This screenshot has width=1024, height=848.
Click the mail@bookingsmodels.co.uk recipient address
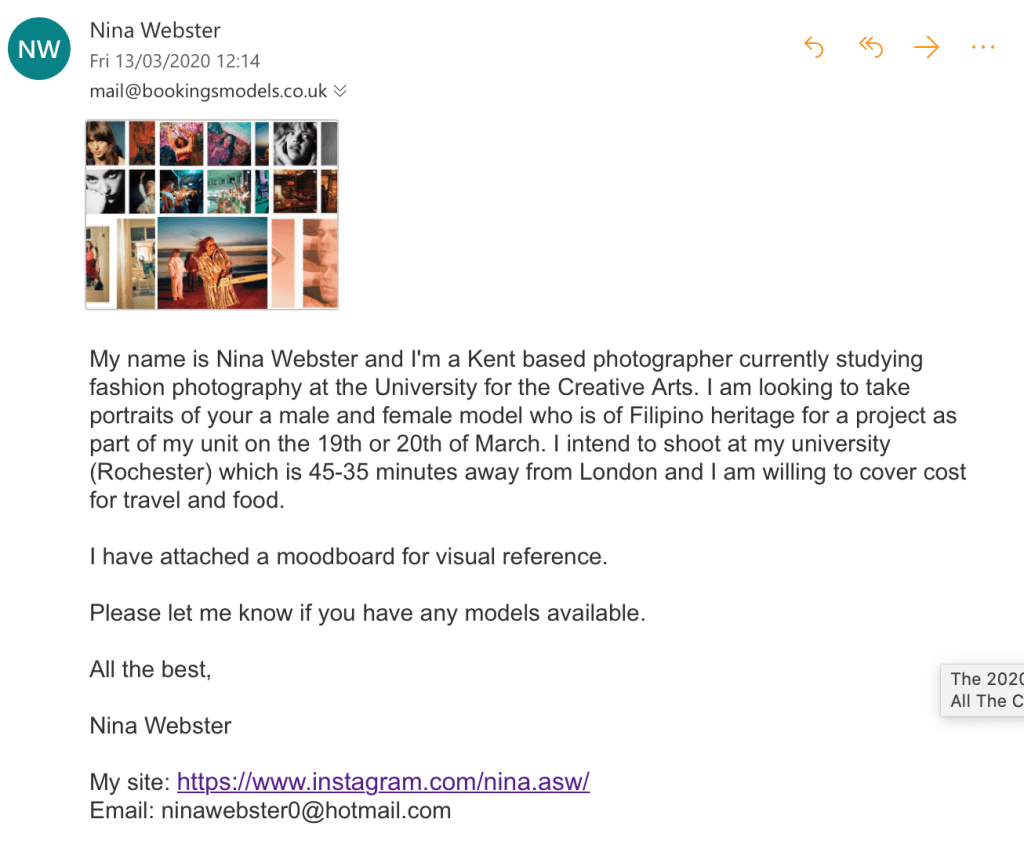[x=208, y=91]
